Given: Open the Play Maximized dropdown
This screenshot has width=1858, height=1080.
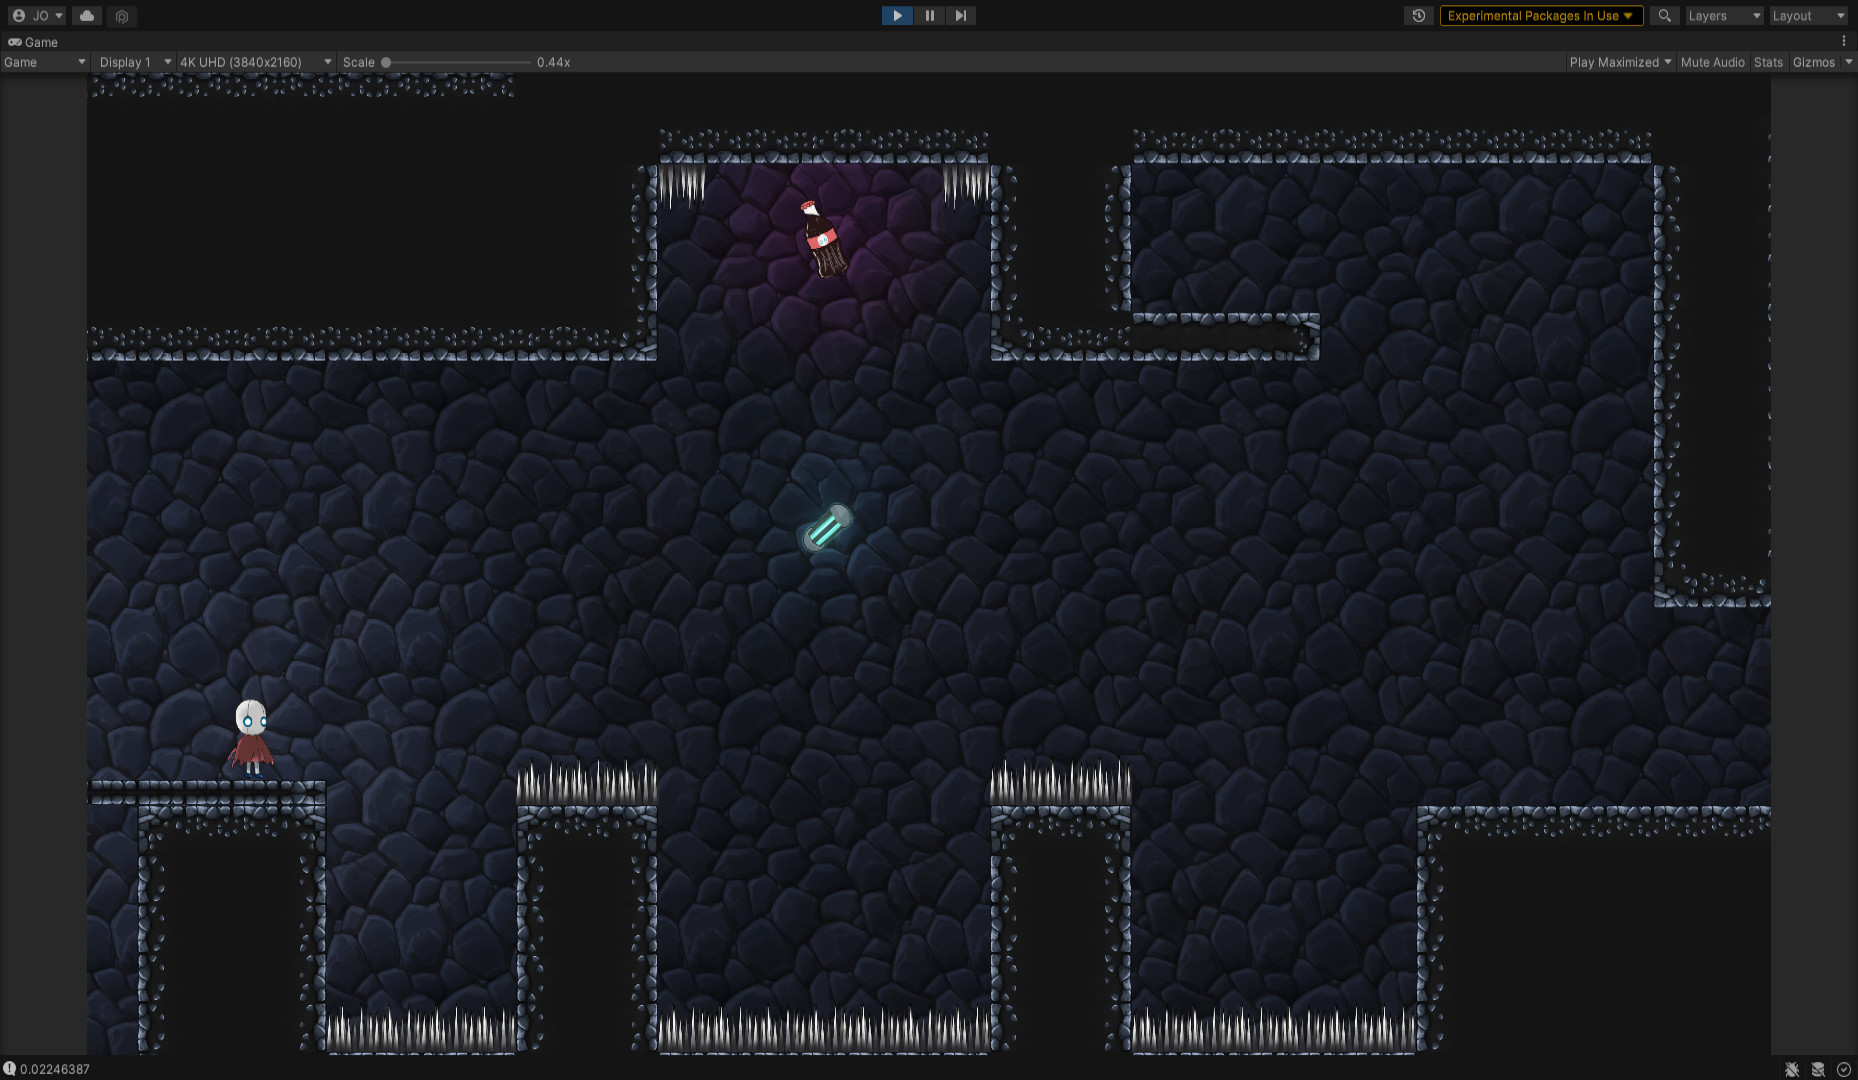Looking at the screenshot, I should tap(1620, 62).
